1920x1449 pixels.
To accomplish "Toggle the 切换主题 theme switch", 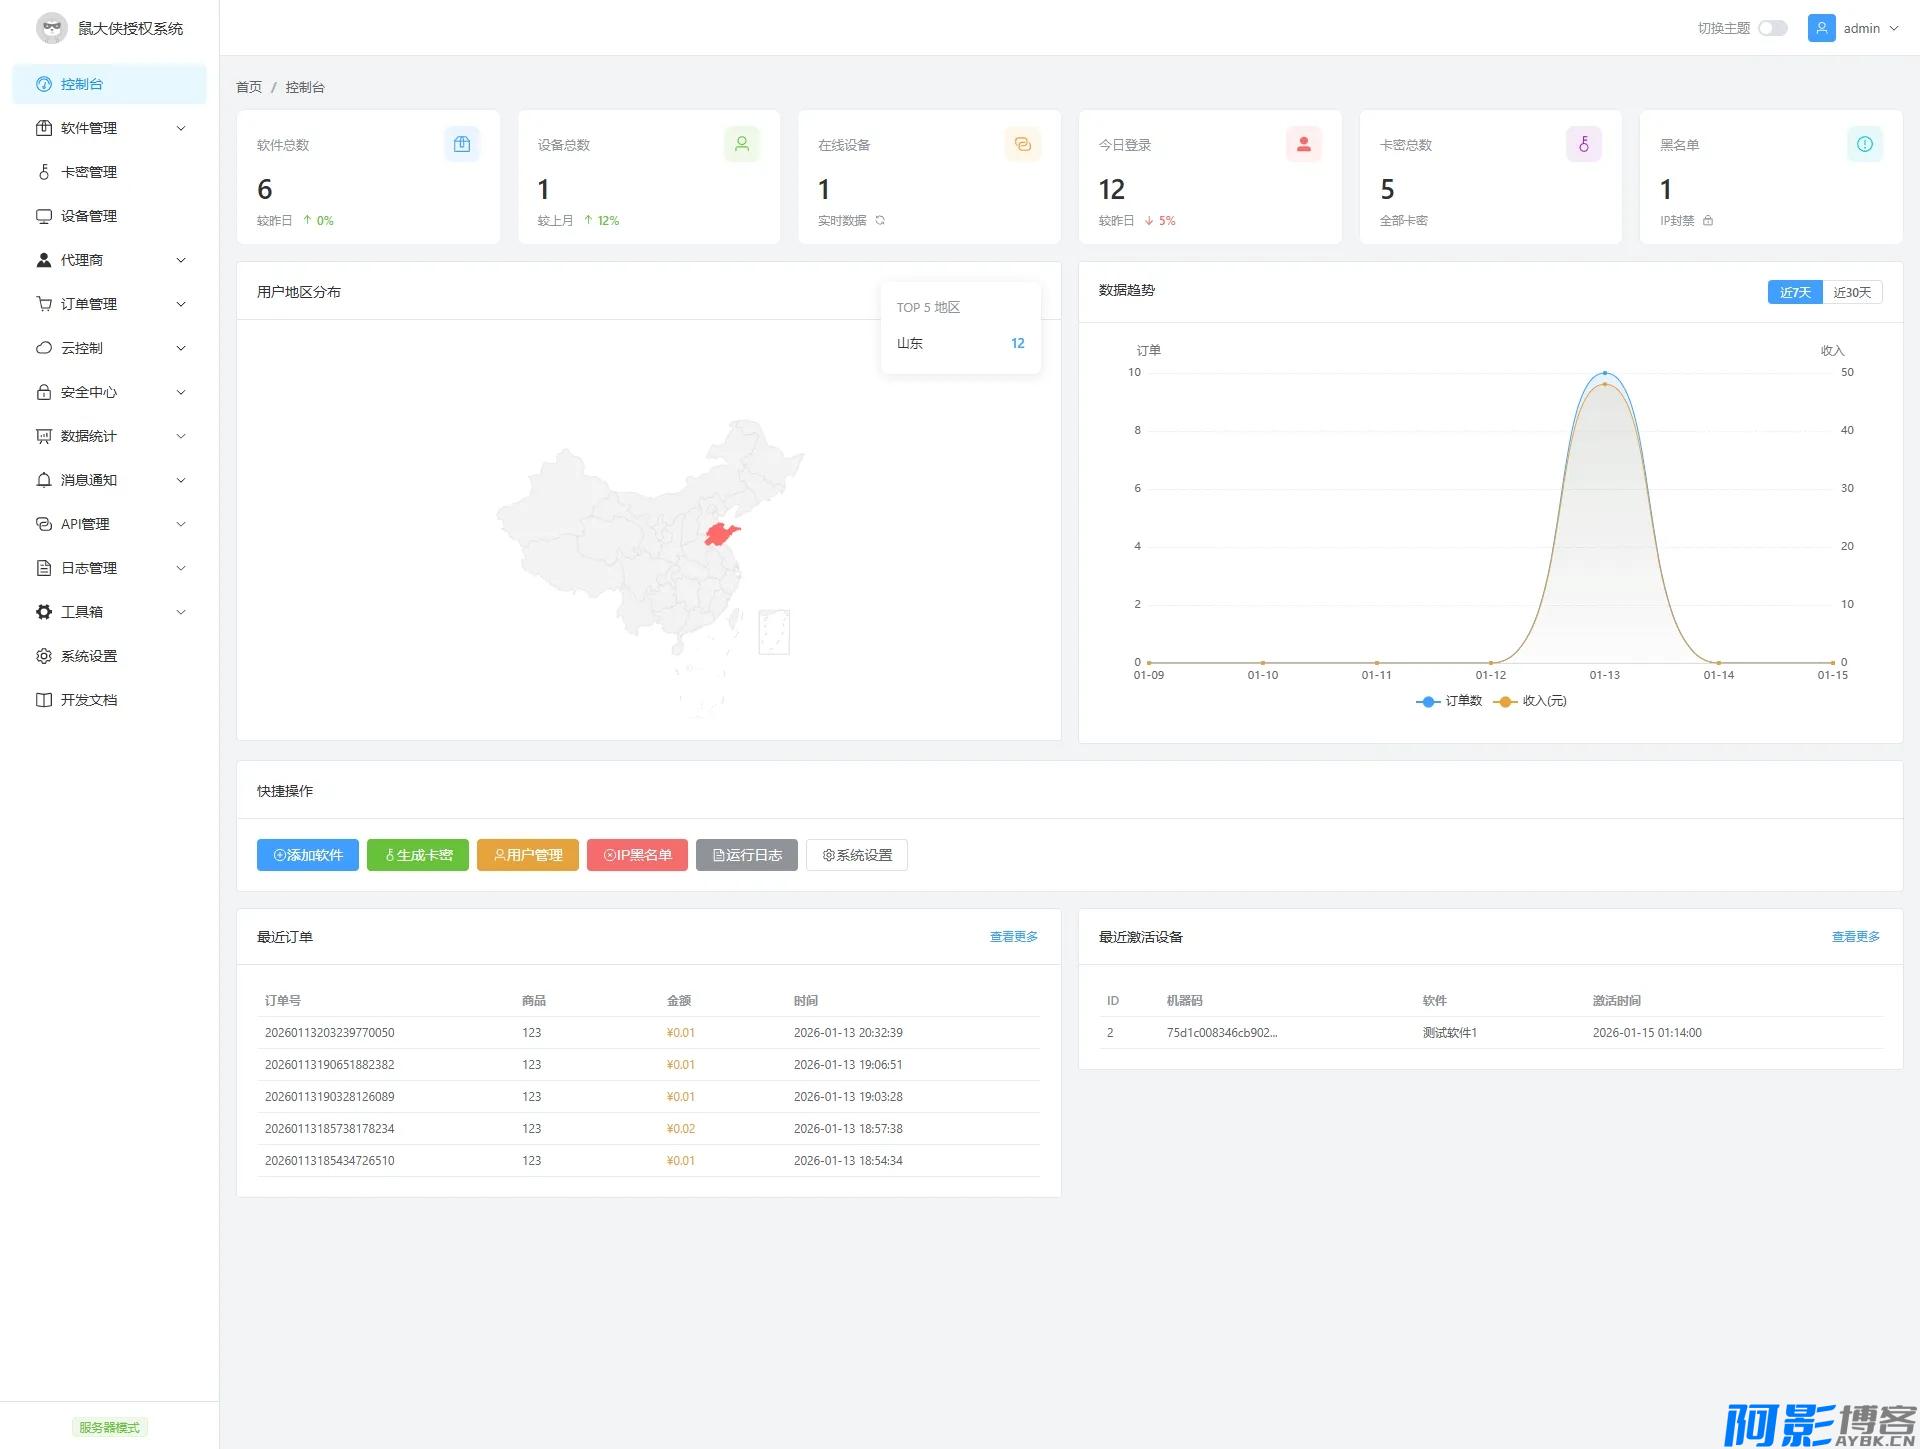I will [1772, 28].
